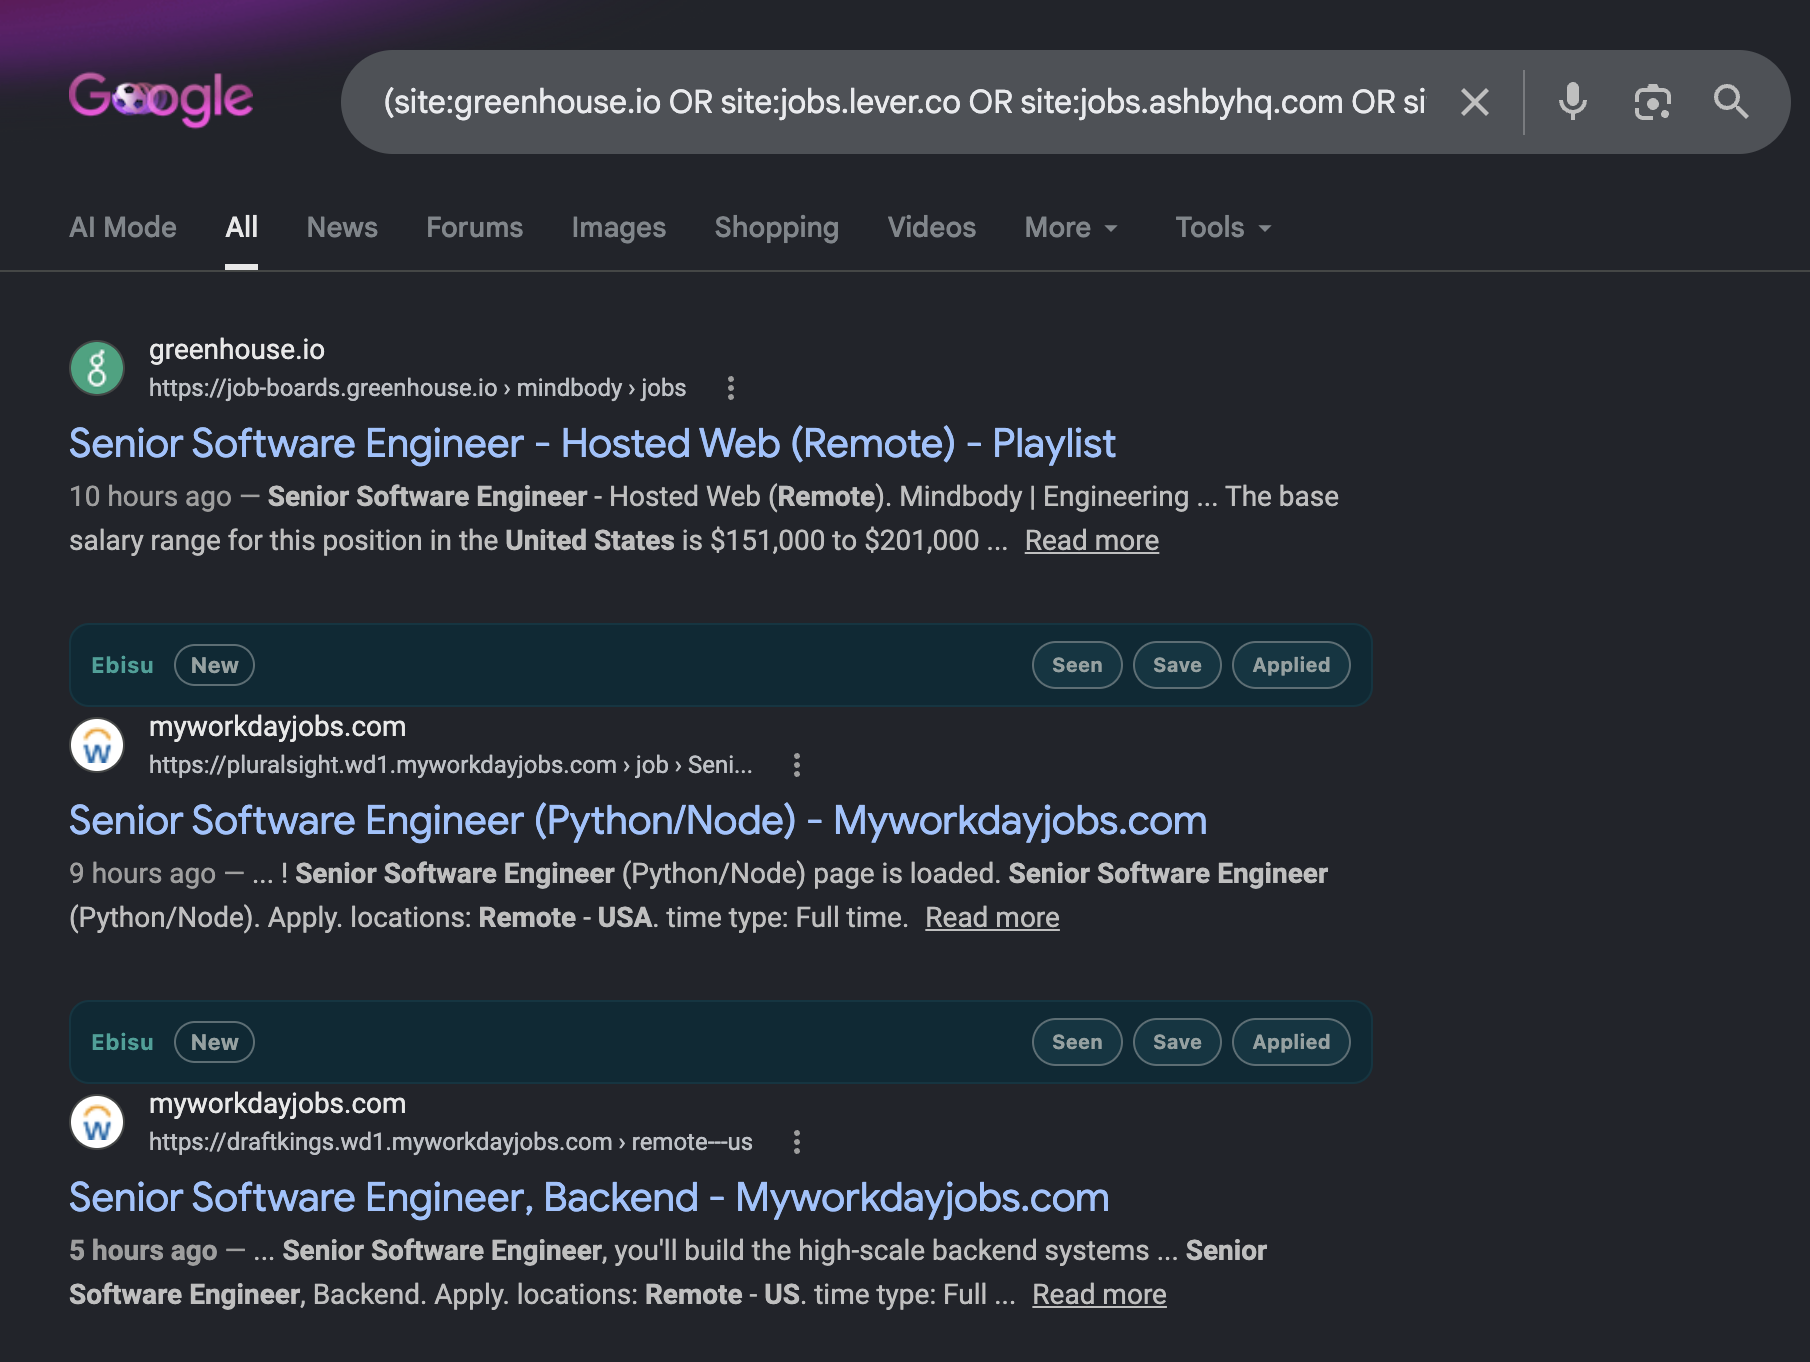Click the New badge above Pluralsight result
Screen dimensions: 1810x1362
click(214, 665)
